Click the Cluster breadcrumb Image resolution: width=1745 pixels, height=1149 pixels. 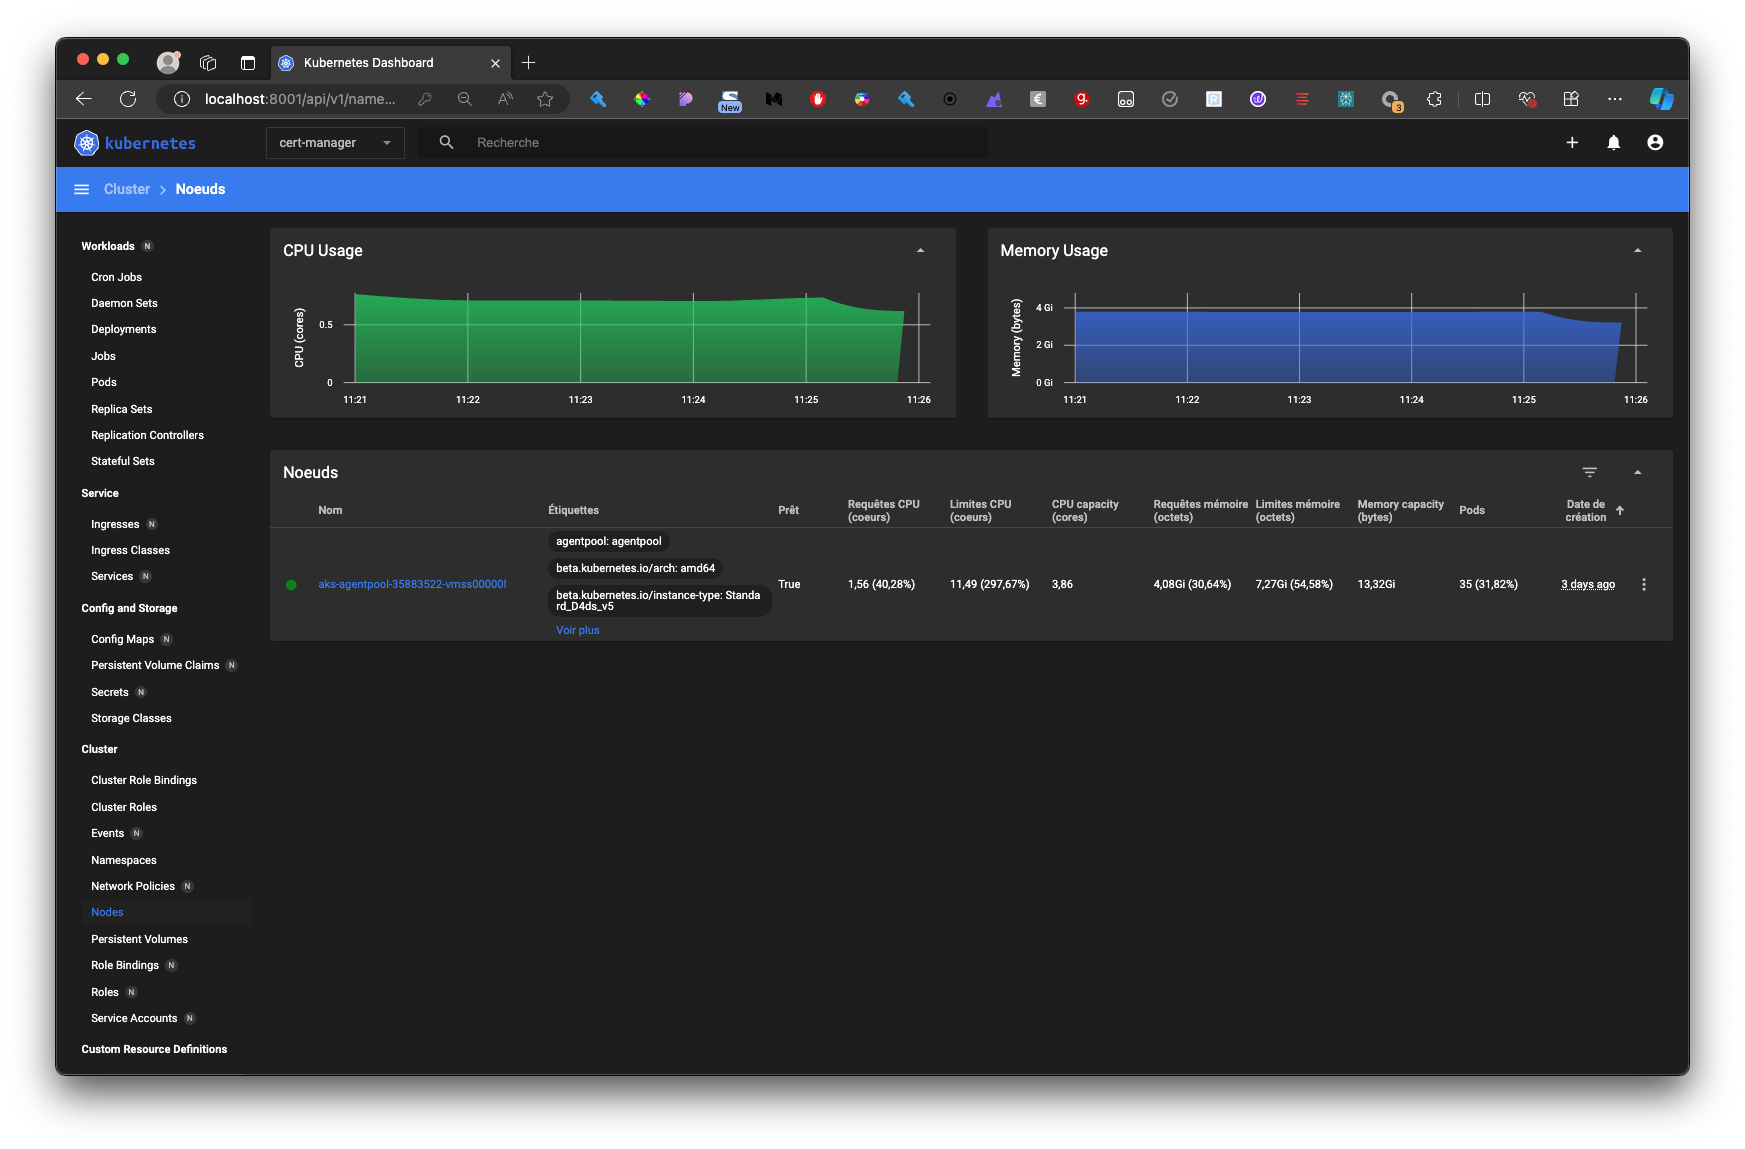[x=127, y=189]
